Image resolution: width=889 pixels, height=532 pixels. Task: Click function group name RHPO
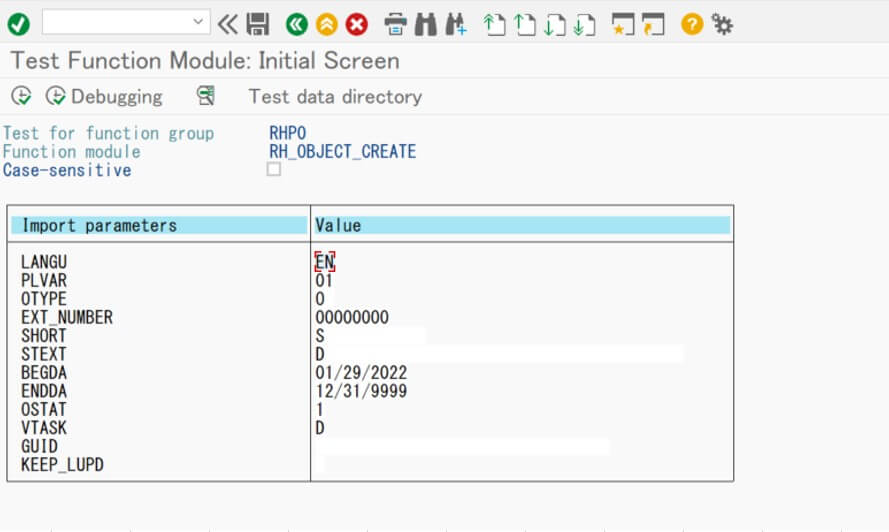[x=287, y=133]
